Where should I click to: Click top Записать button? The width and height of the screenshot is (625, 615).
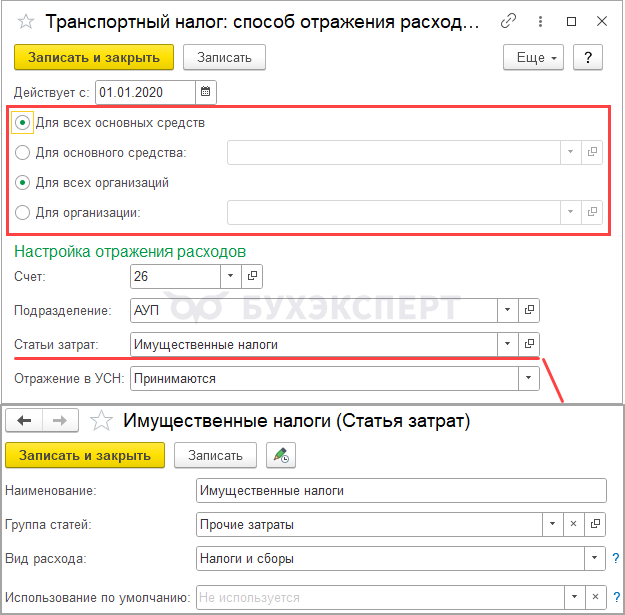coord(224,57)
